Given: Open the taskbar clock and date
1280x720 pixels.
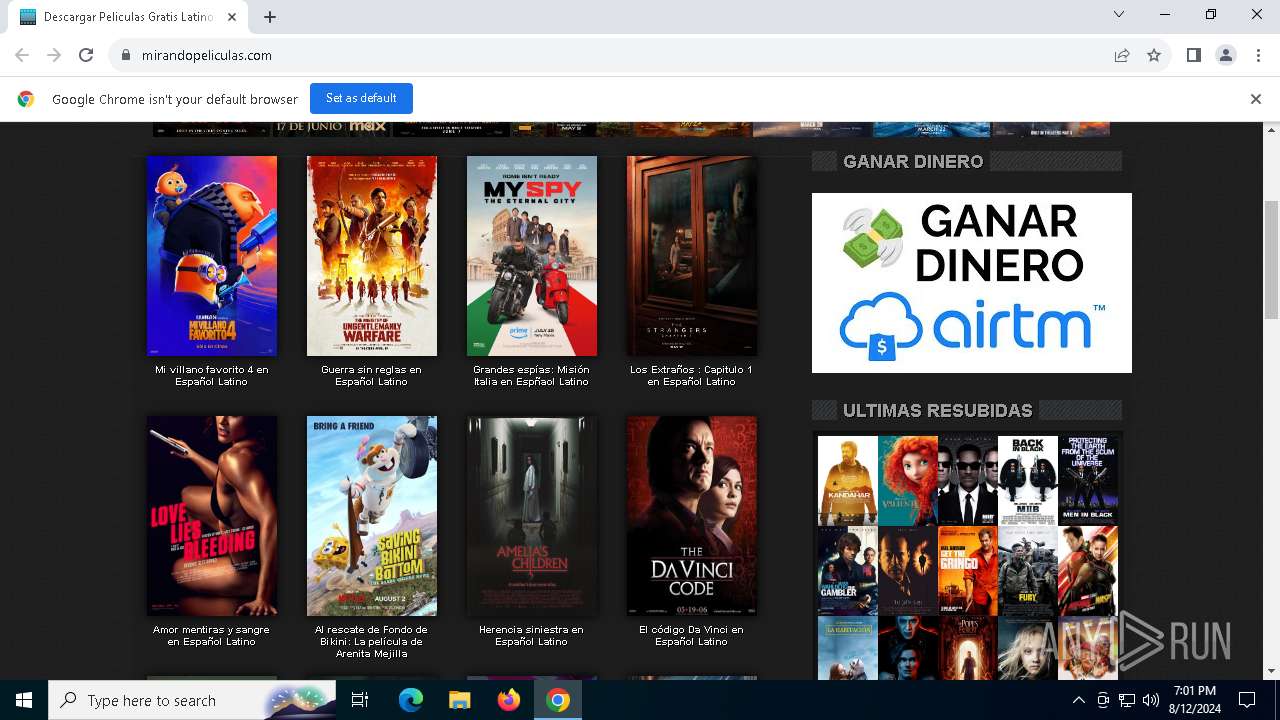Looking at the screenshot, I should [x=1195, y=700].
